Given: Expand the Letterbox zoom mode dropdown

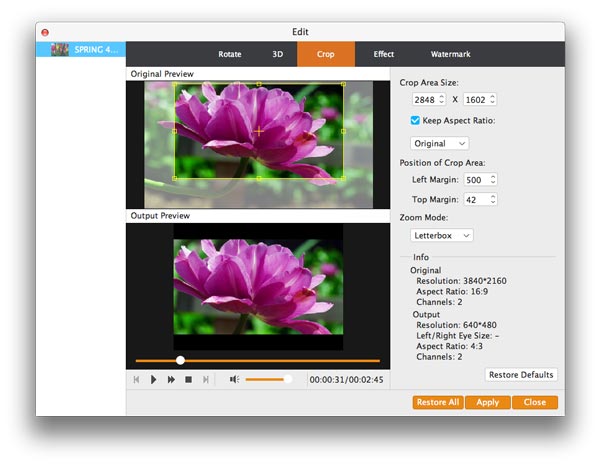Looking at the screenshot, I should click(x=442, y=235).
